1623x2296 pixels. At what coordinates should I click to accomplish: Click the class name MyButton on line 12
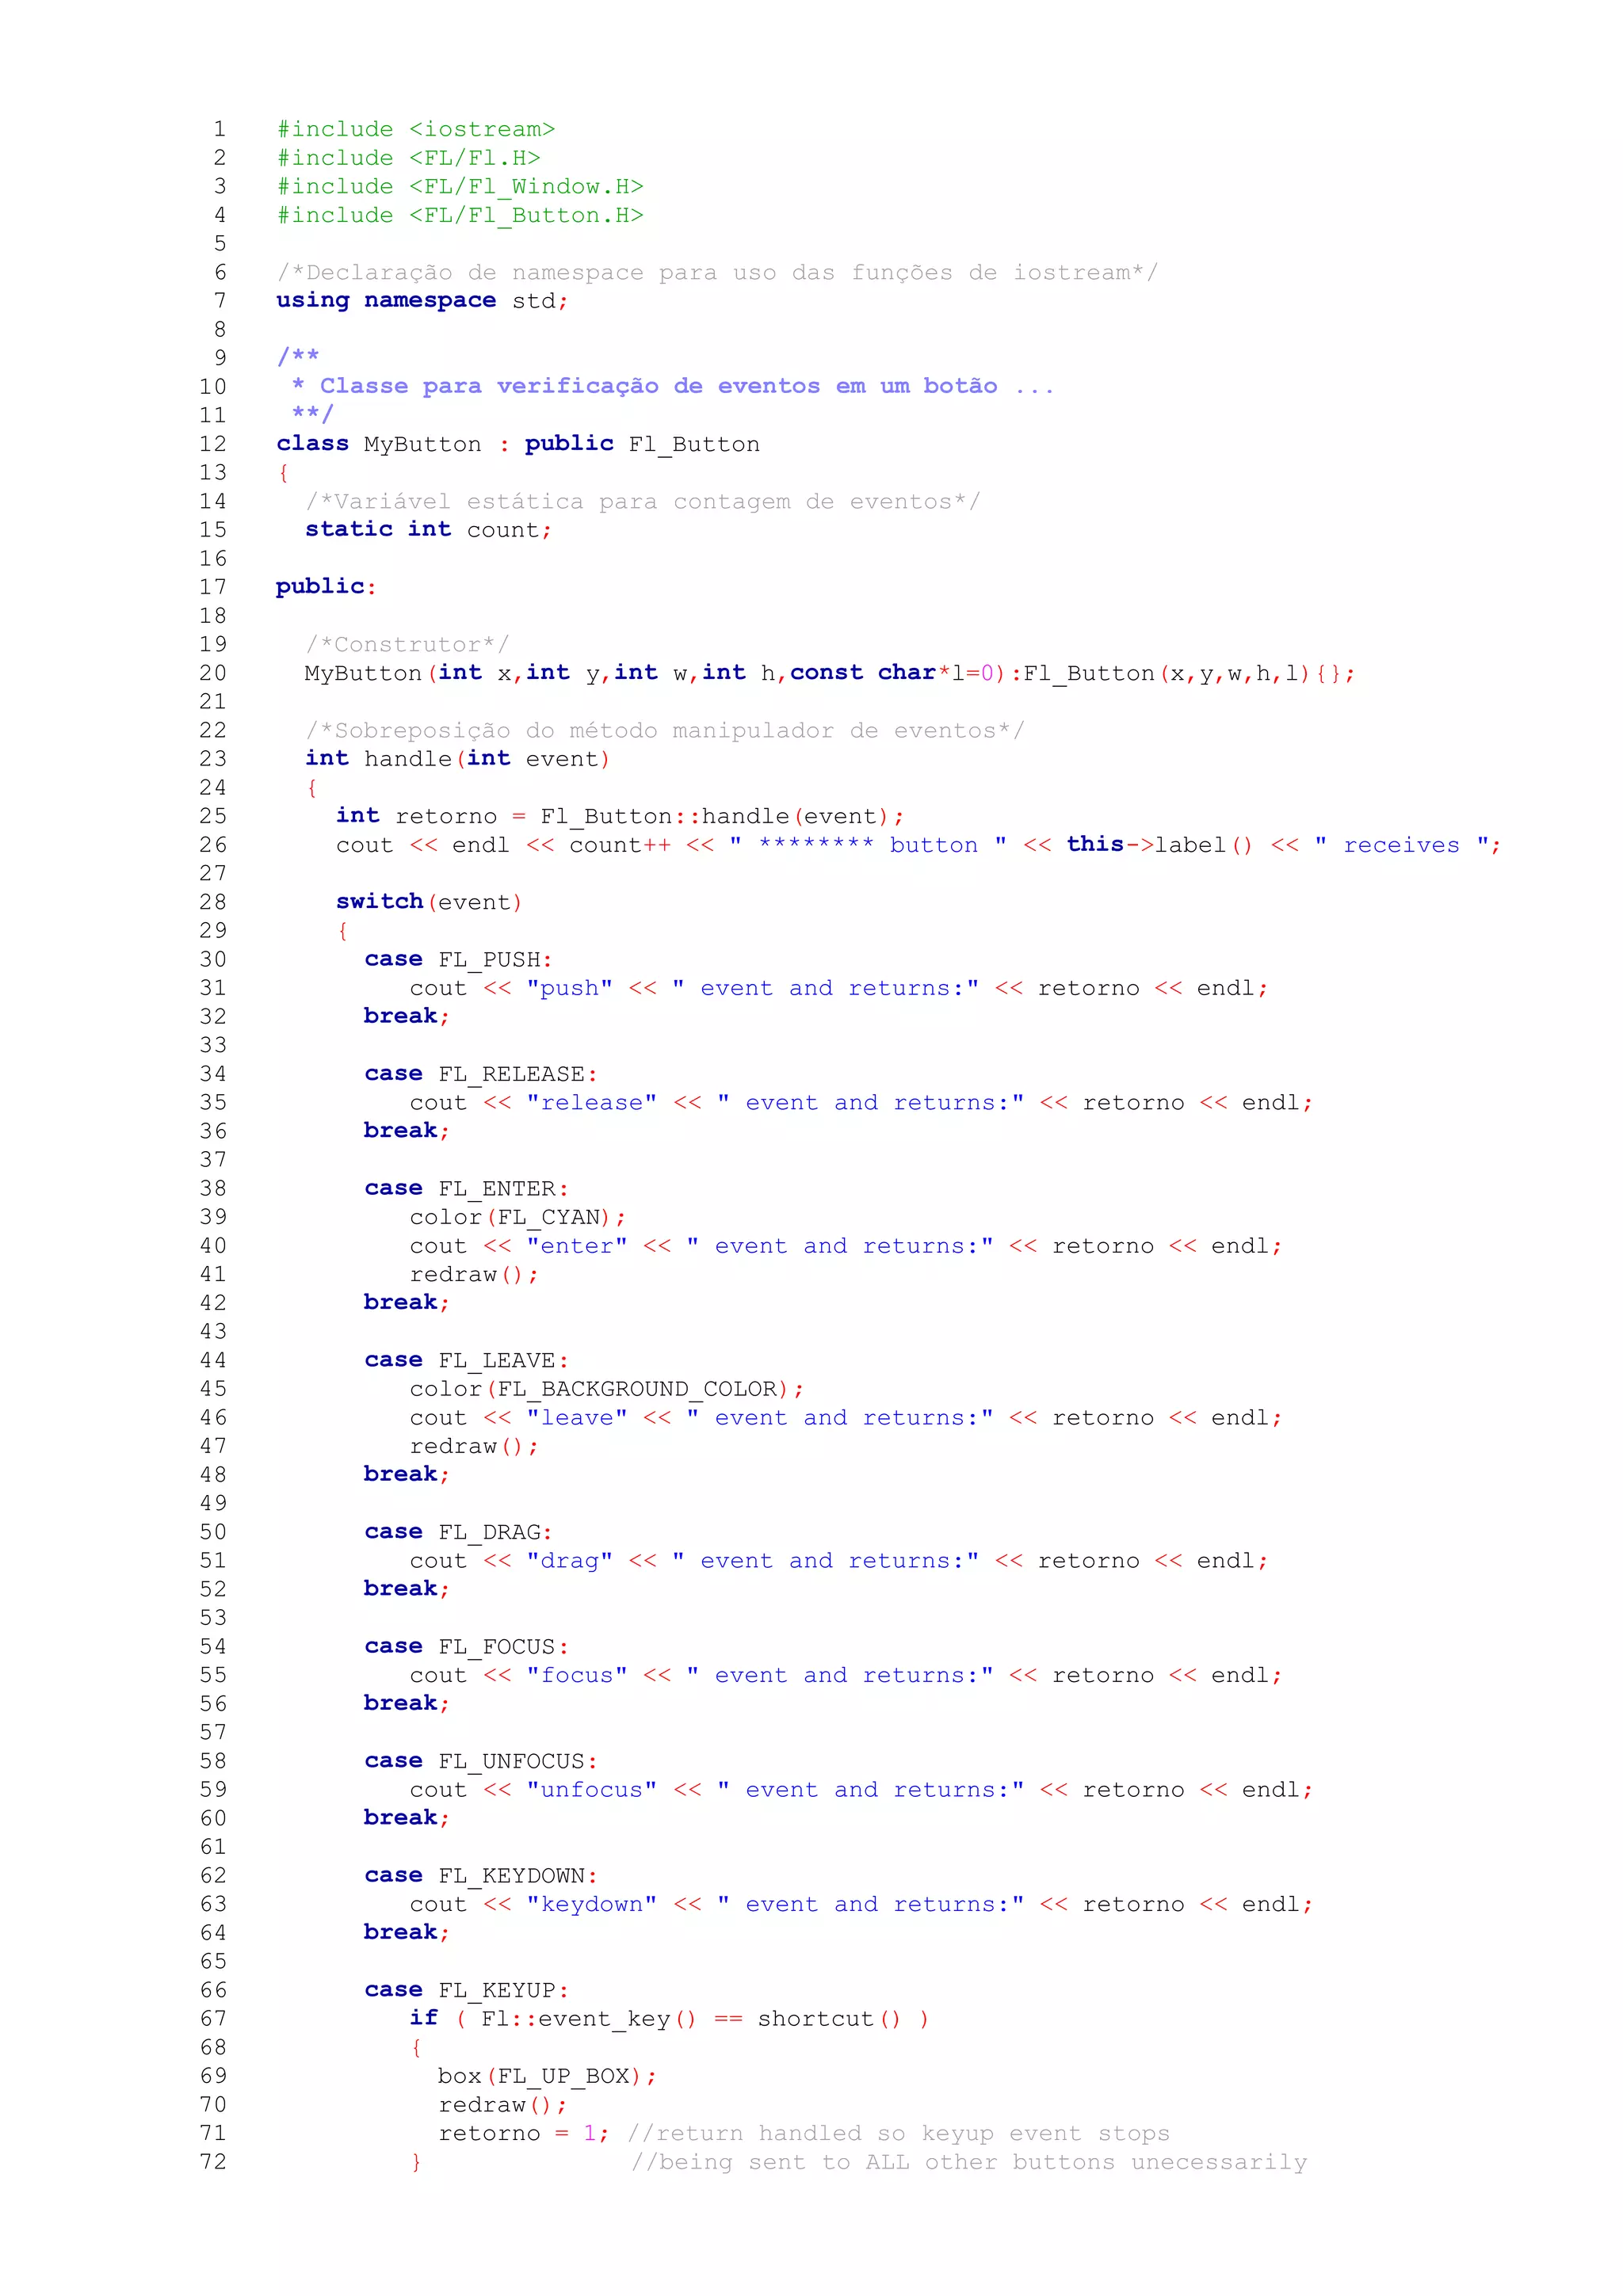pyautogui.click(x=422, y=444)
